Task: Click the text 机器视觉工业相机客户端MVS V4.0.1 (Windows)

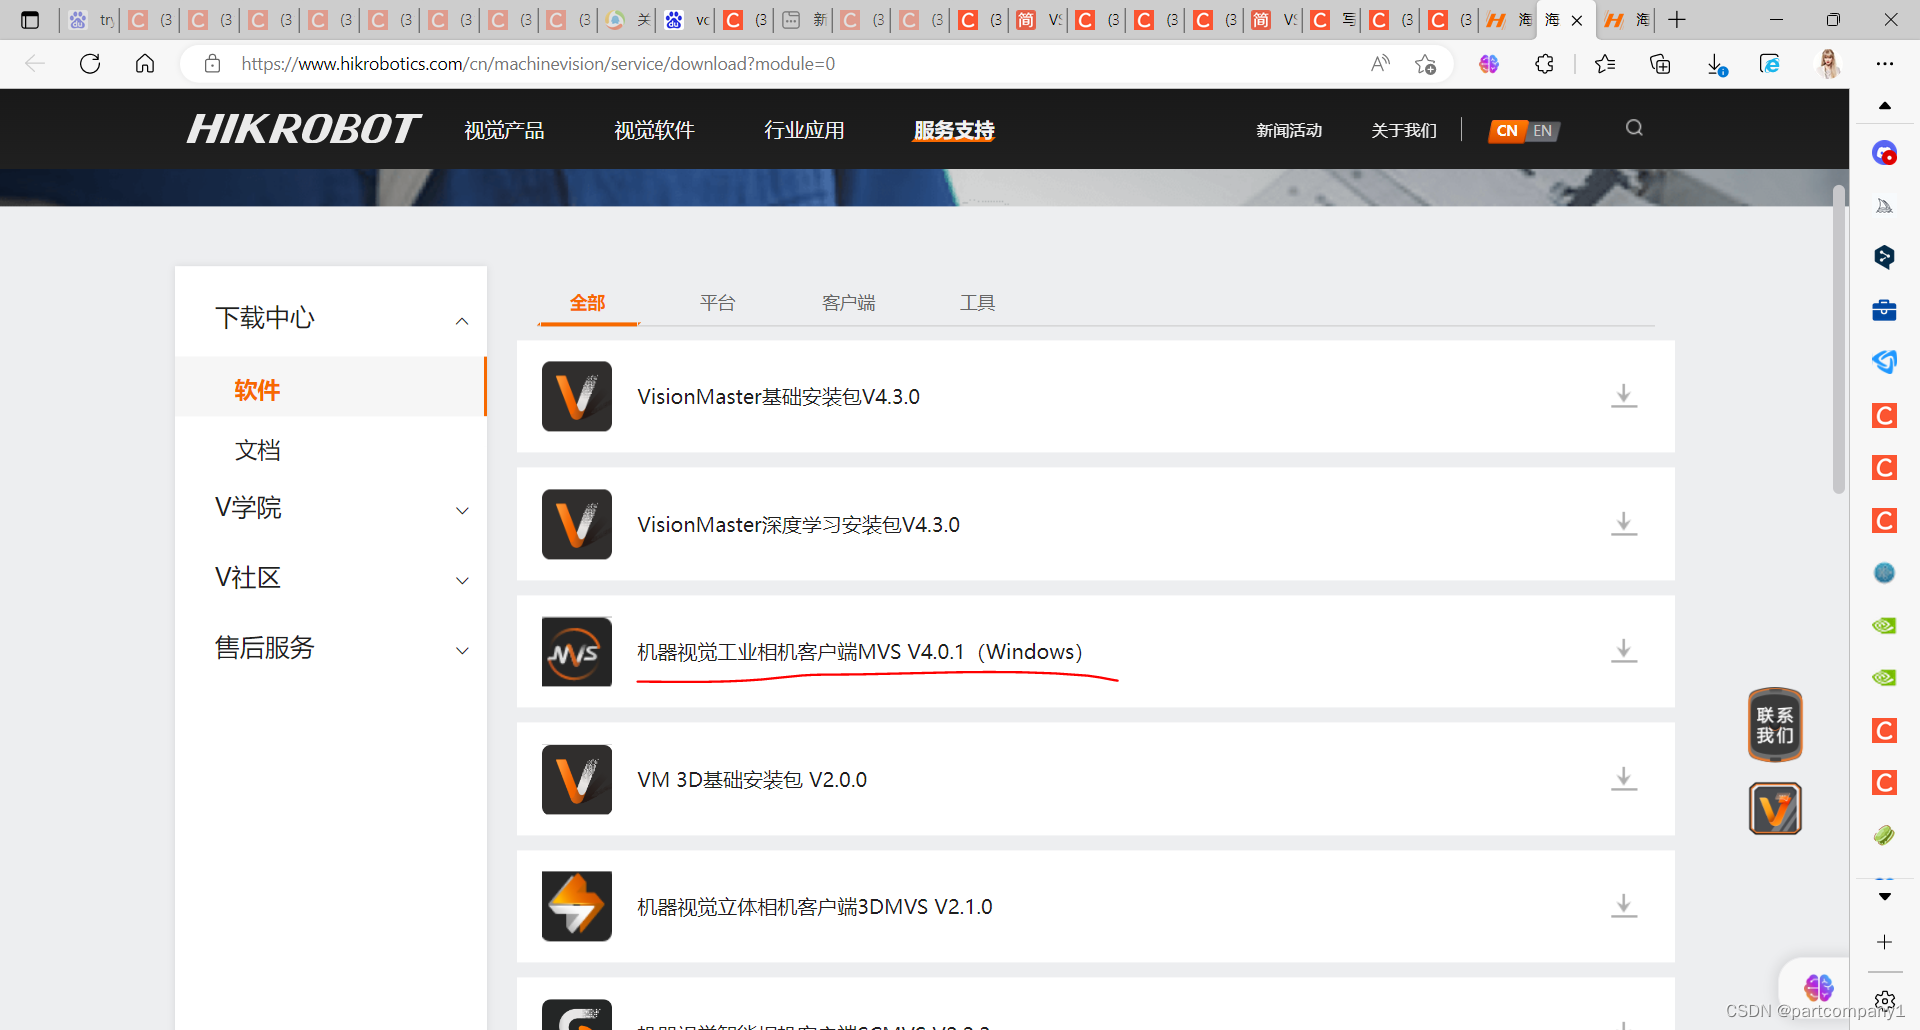Action: (860, 652)
